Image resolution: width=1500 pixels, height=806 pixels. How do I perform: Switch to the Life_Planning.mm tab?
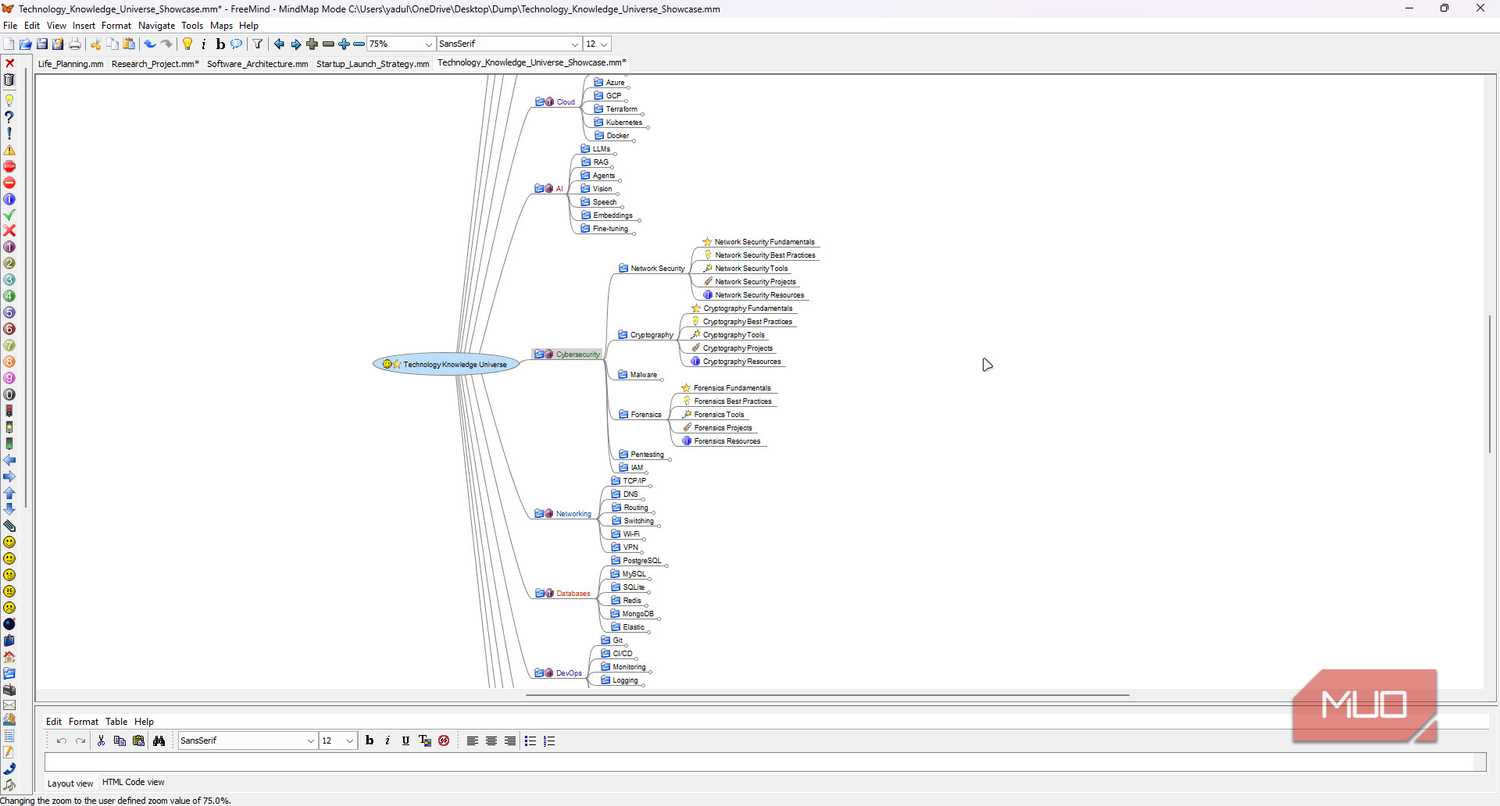pyautogui.click(x=71, y=63)
